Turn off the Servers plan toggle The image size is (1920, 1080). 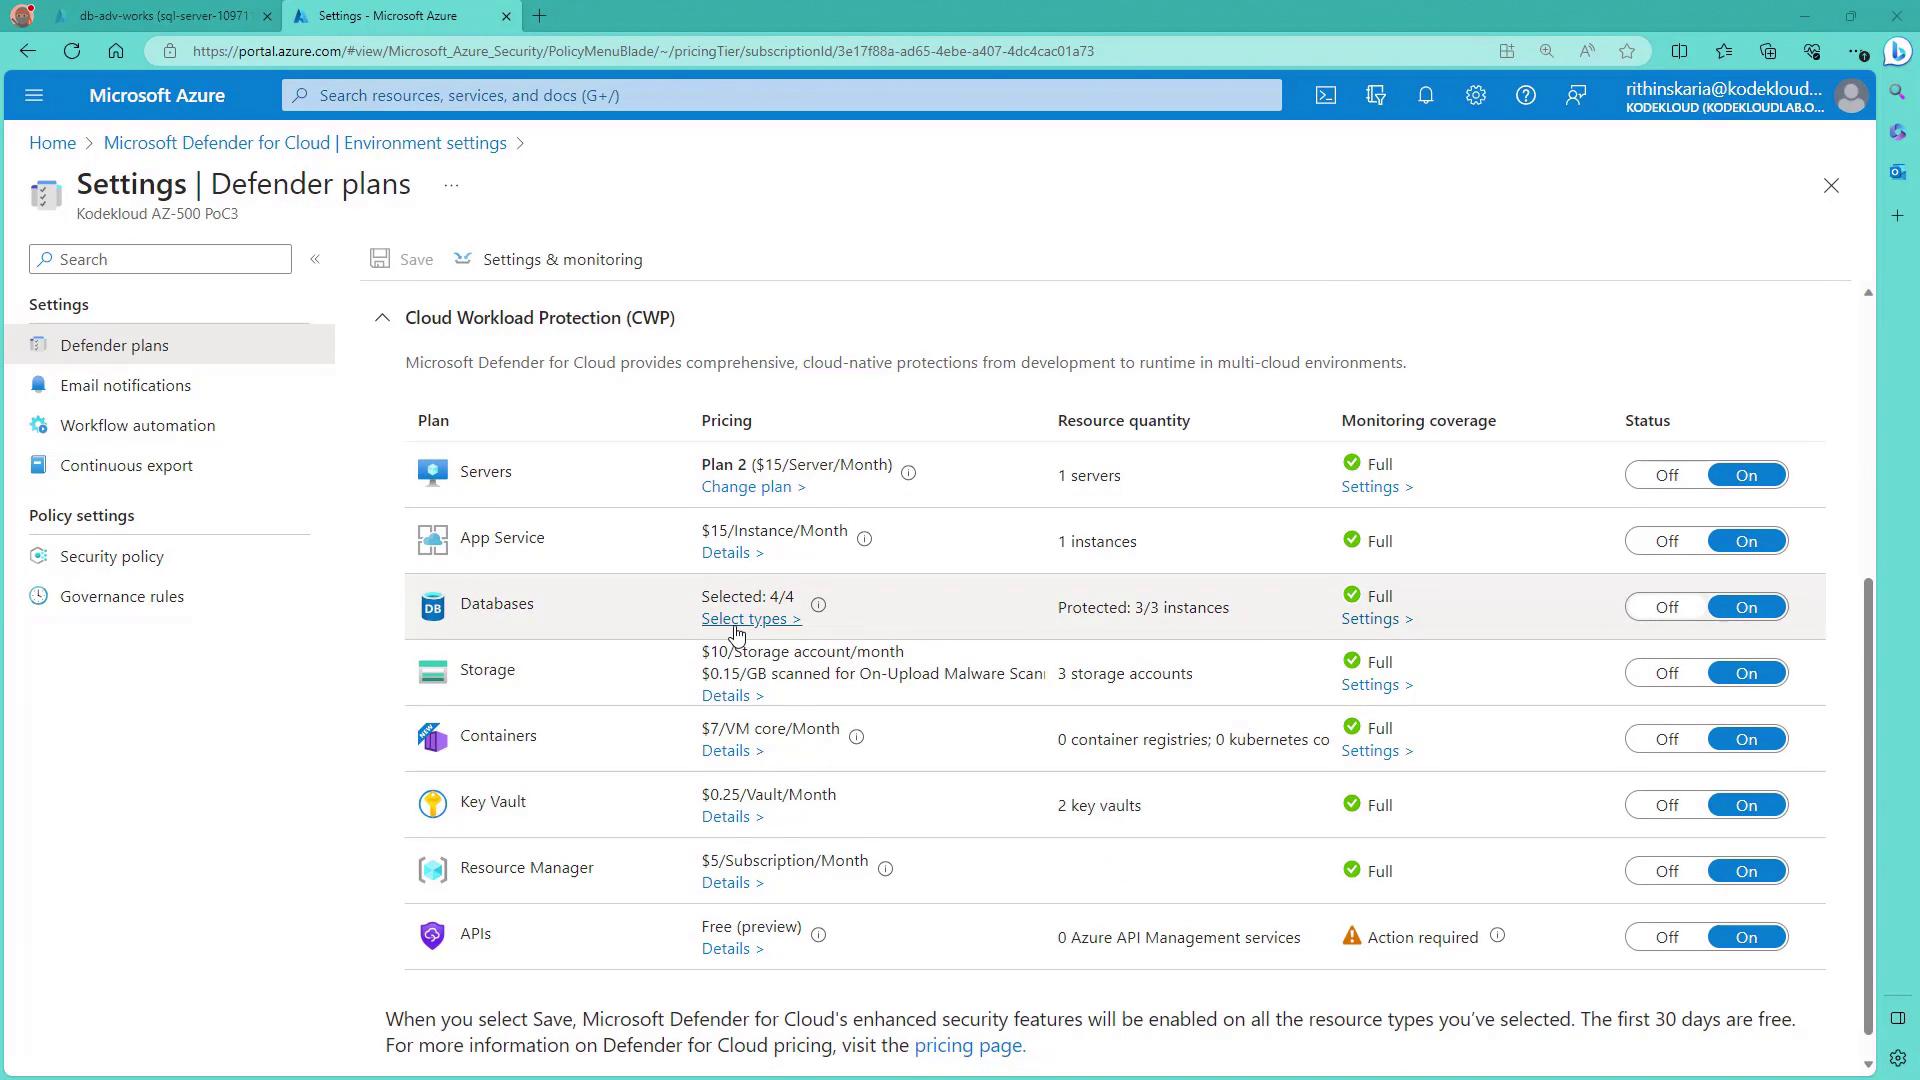(1666, 476)
